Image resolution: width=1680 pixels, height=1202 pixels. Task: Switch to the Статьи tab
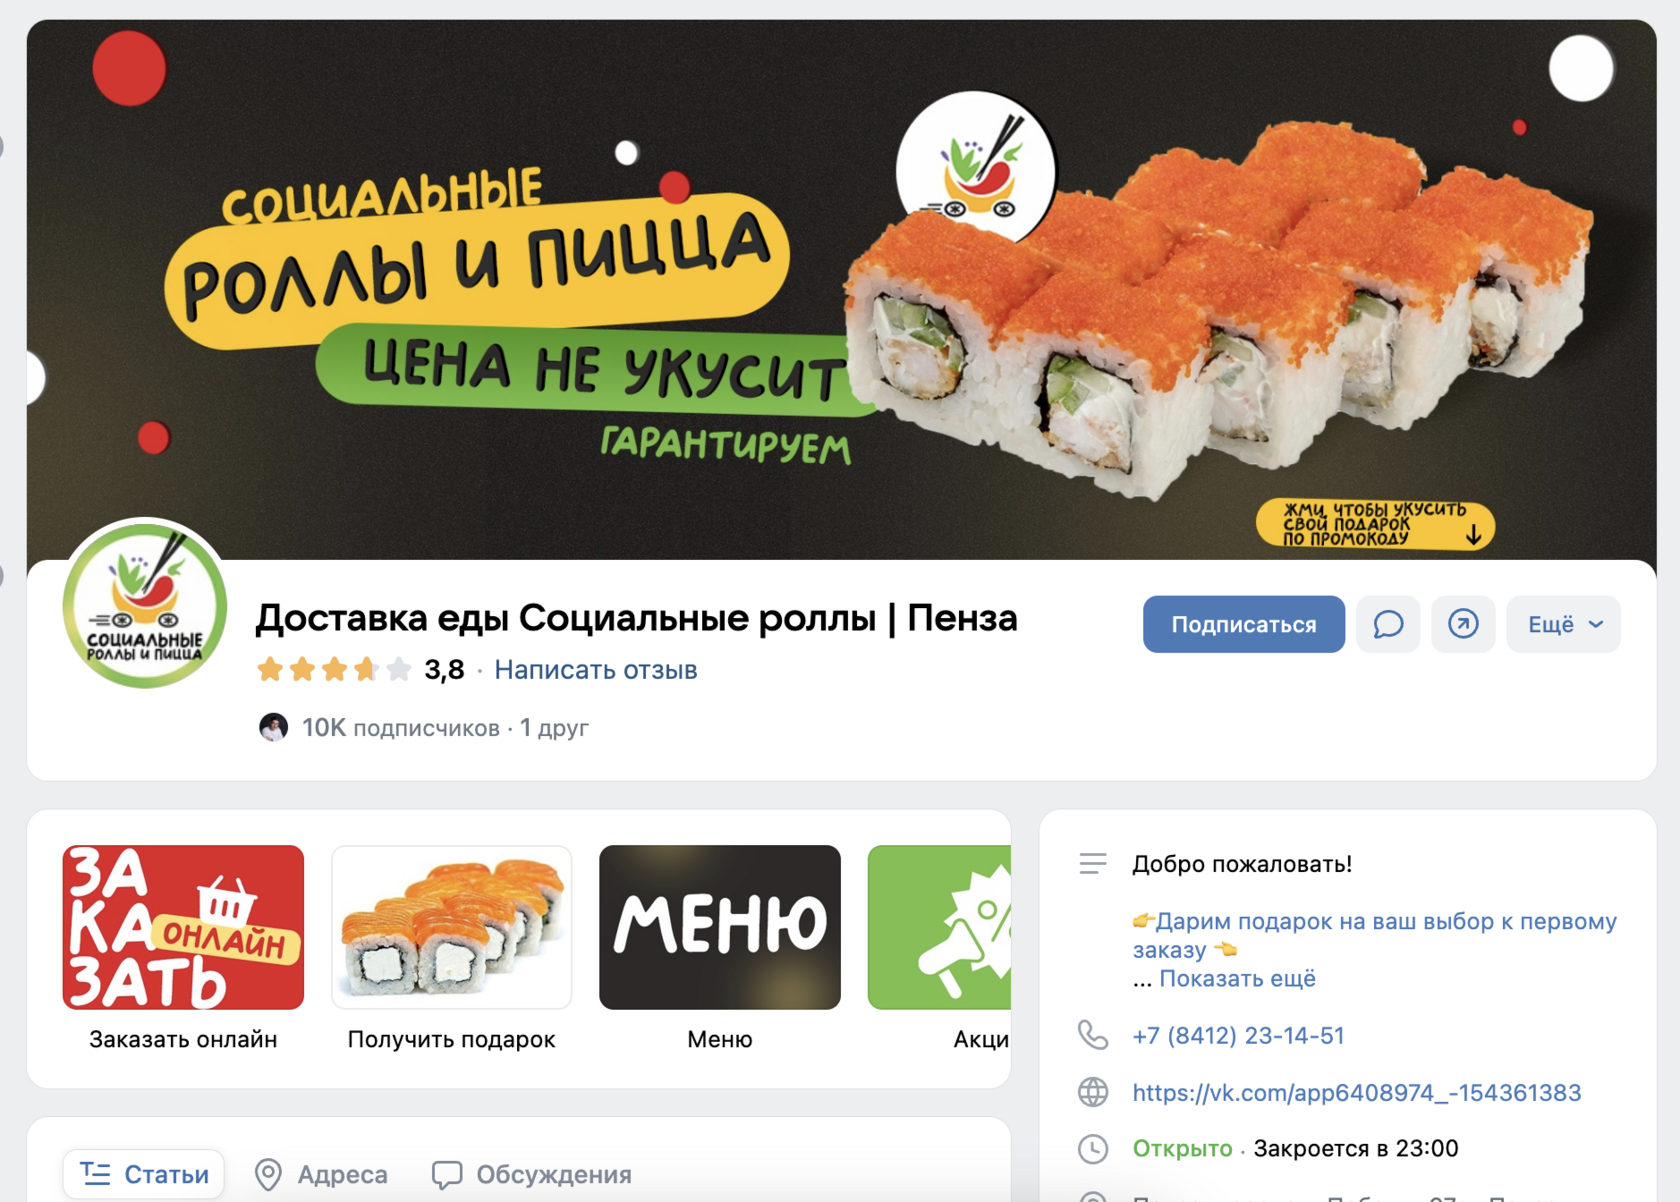[x=144, y=1174]
